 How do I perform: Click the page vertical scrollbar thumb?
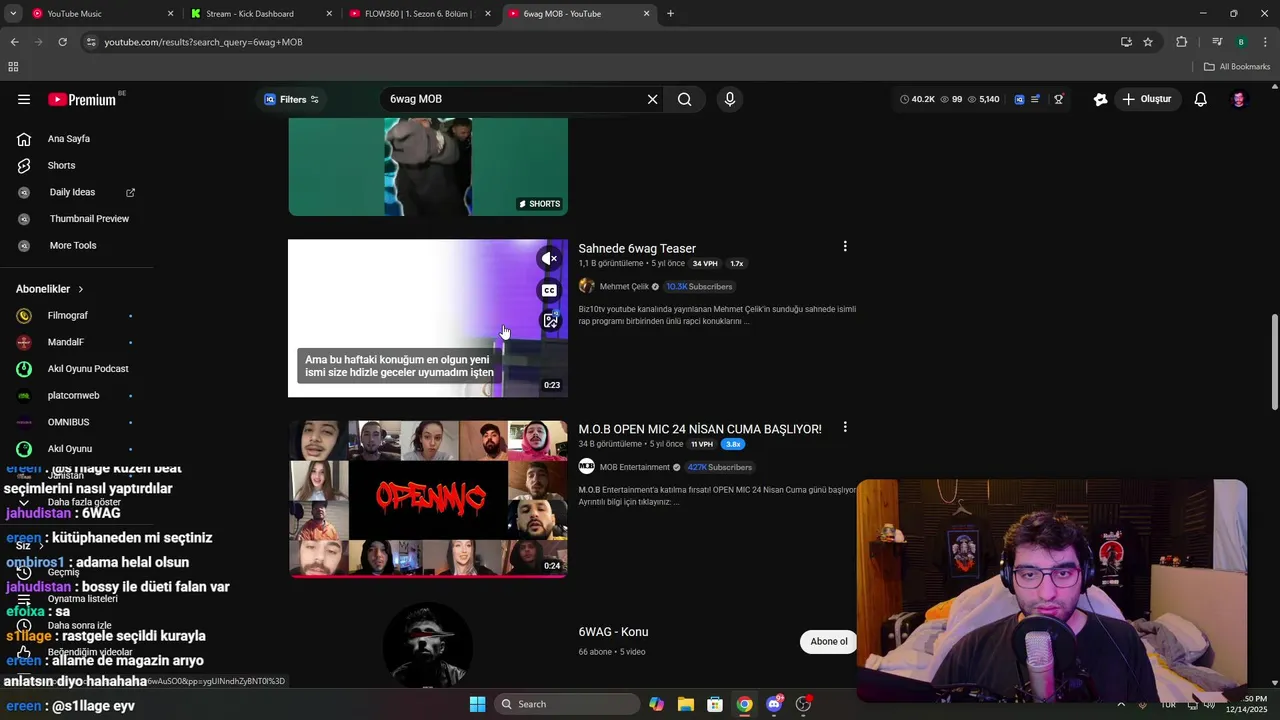click(1274, 361)
